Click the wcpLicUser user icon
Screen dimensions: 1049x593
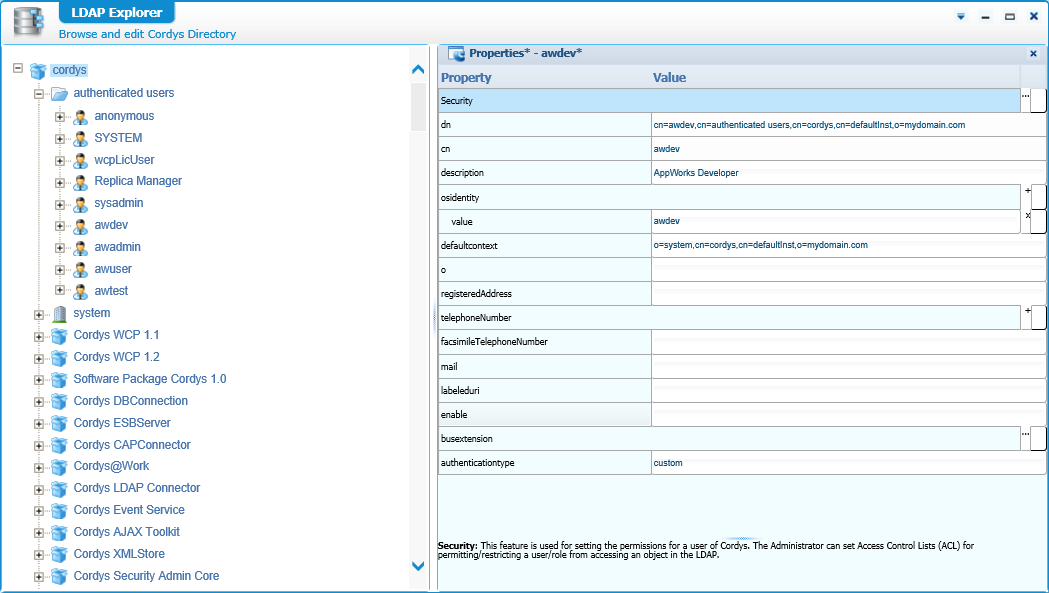(x=80, y=161)
